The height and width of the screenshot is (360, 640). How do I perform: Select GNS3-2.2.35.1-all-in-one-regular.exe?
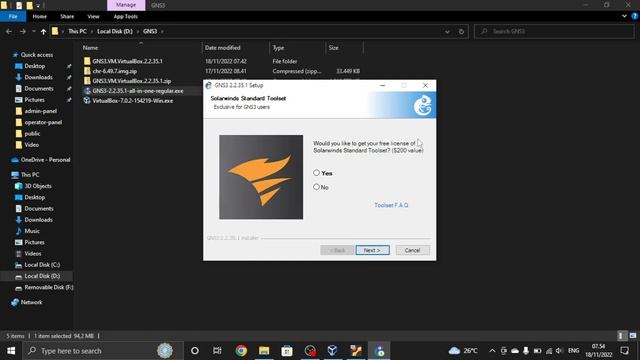click(138, 91)
